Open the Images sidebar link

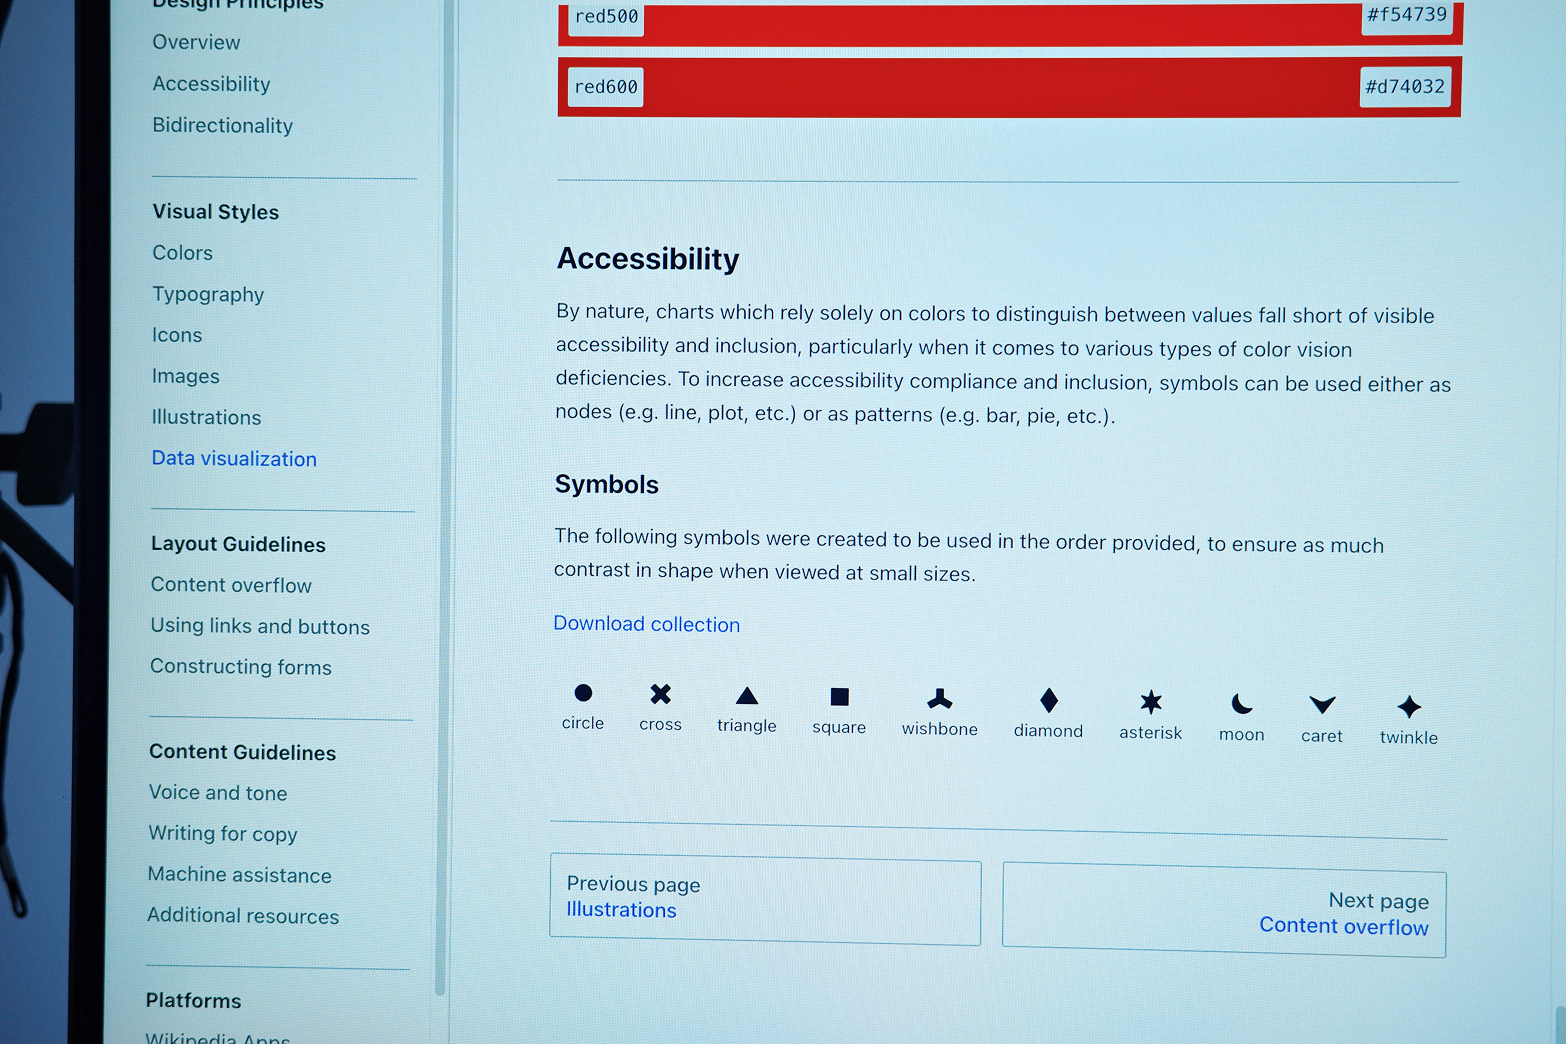[x=185, y=376]
